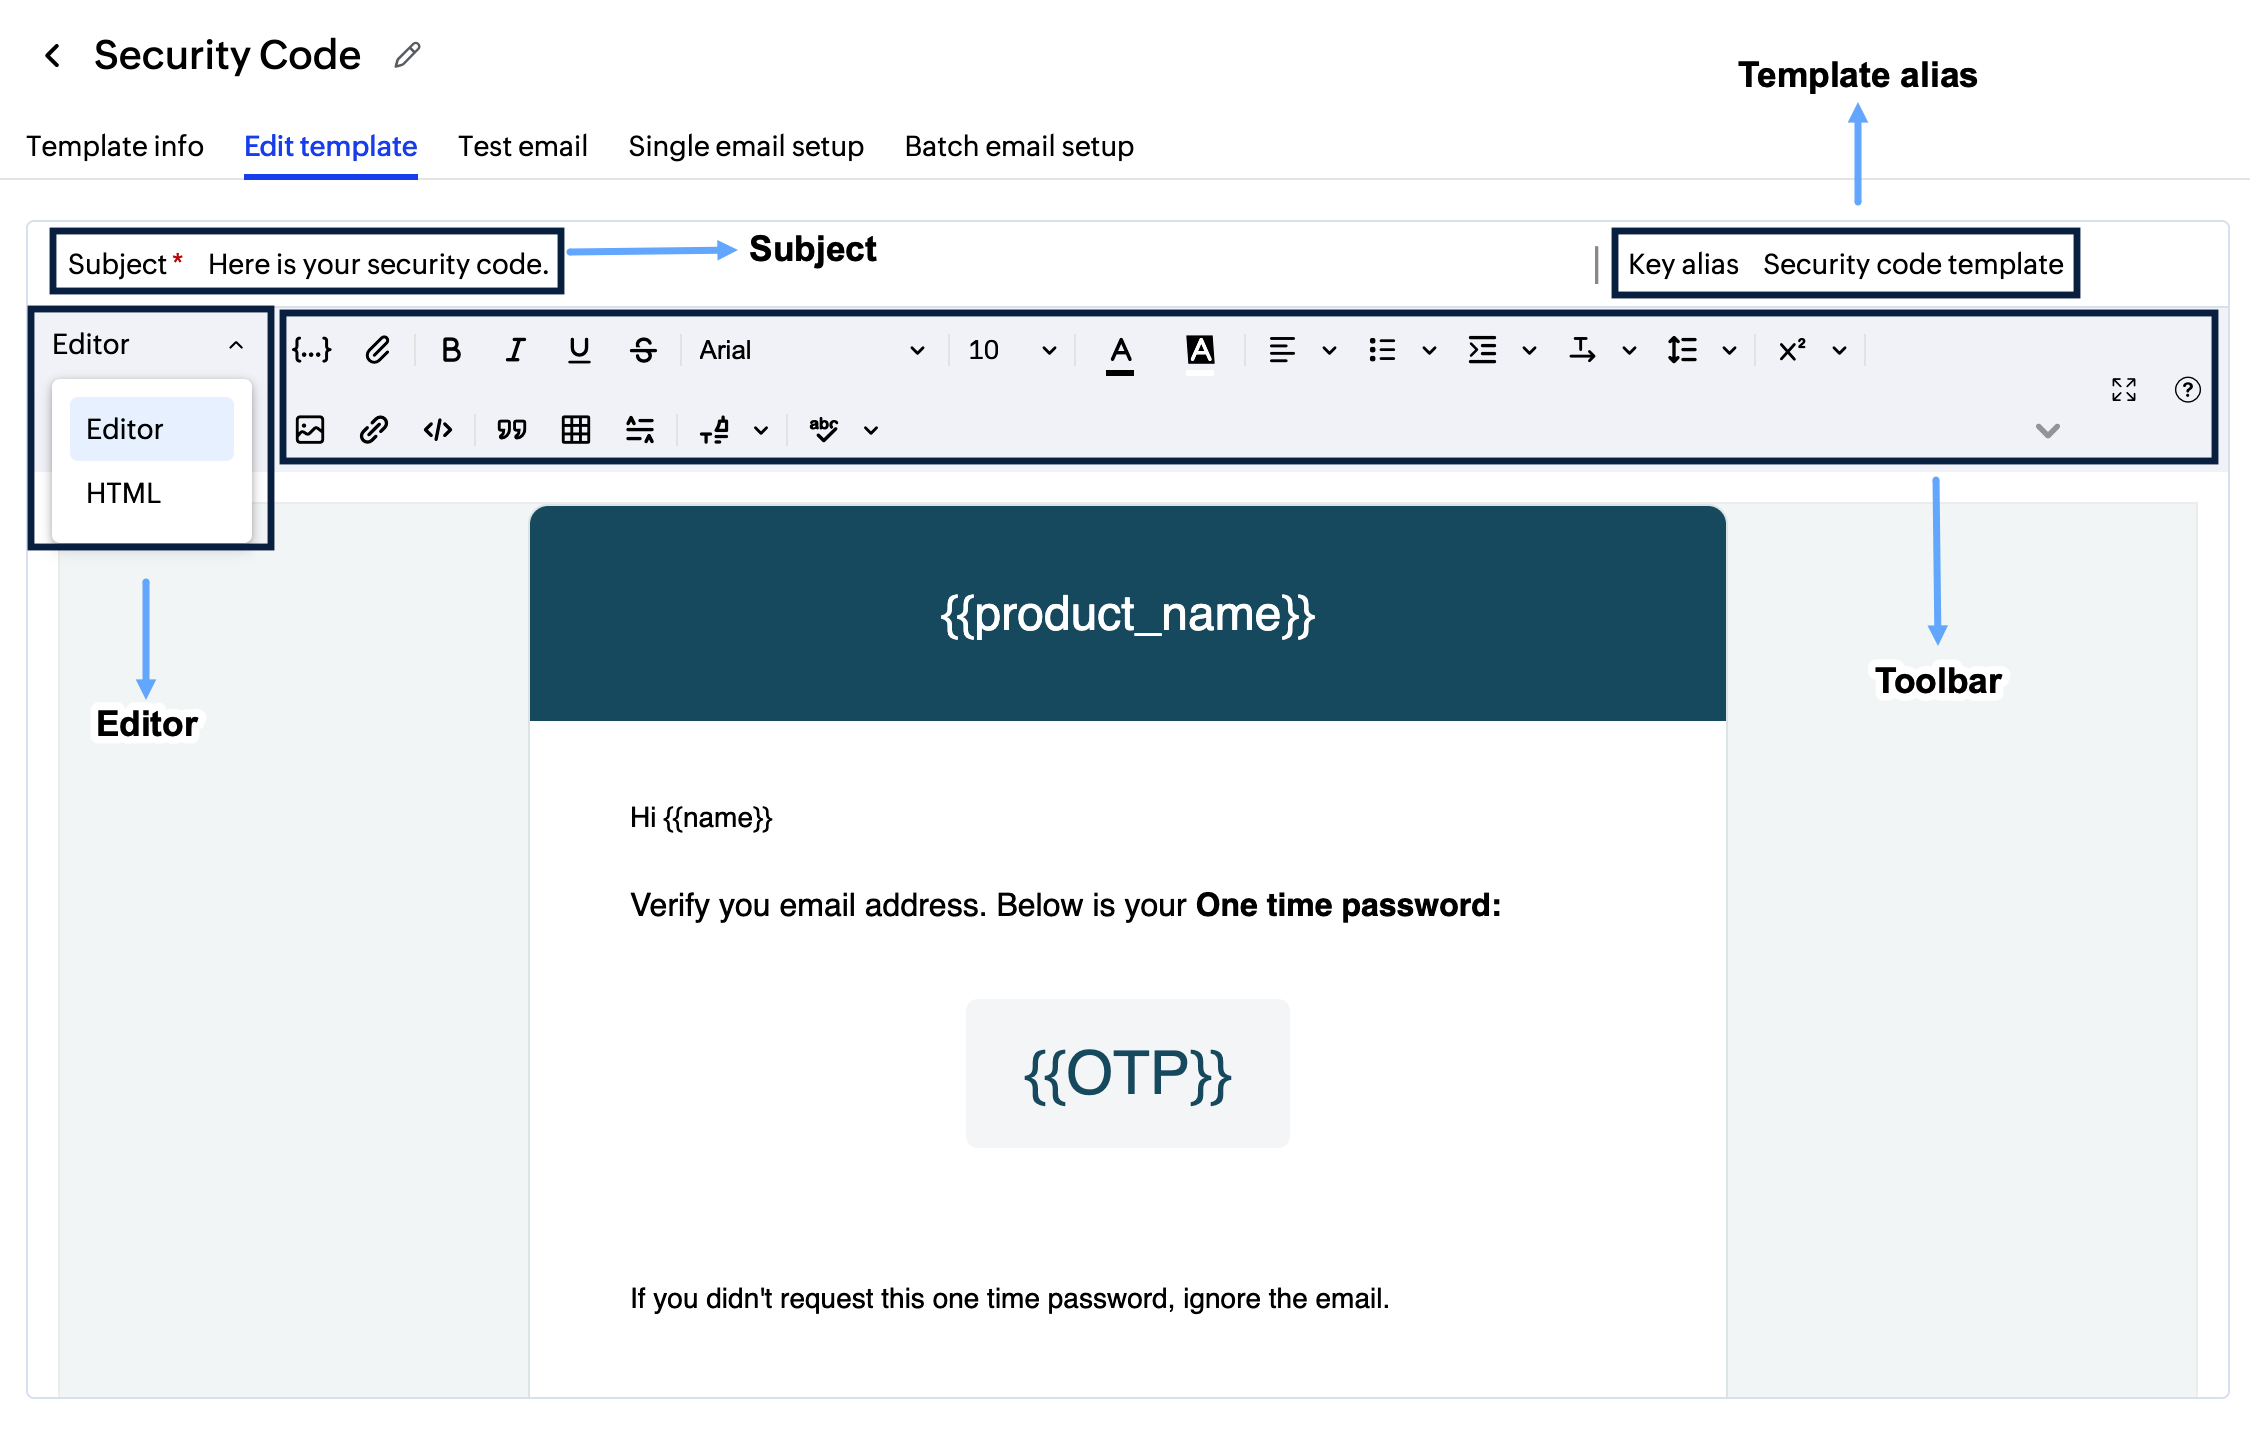Insert a hyperlink
Image resolution: width=2250 pixels, height=1434 pixels.
[x=374, y=429]
